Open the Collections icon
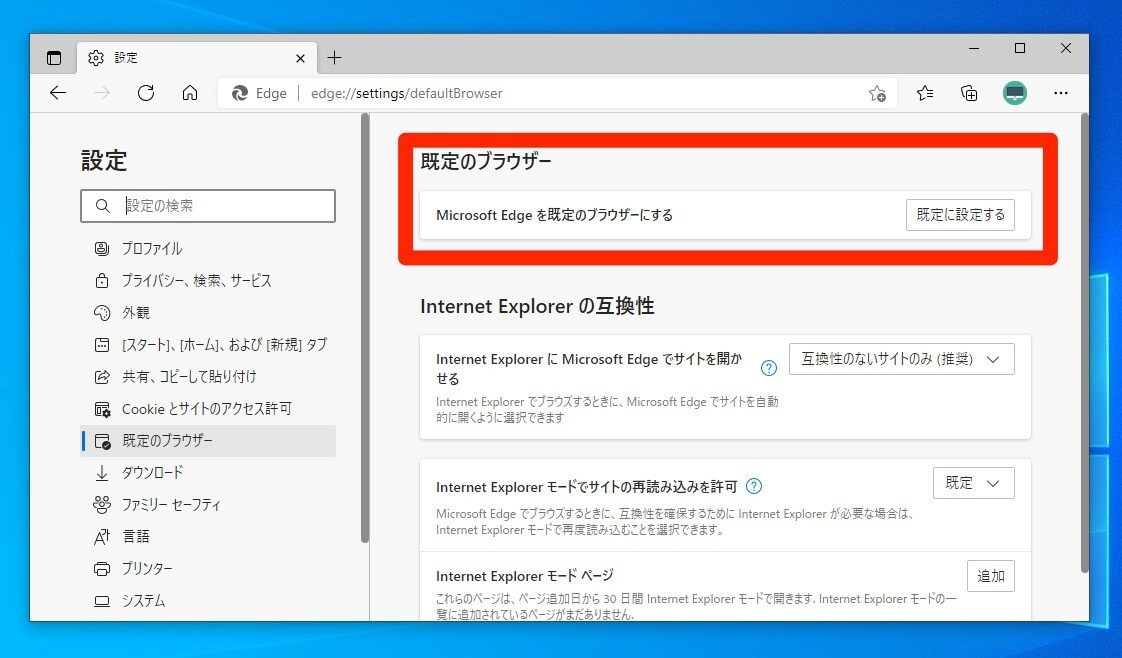 click(x=969, y=93)
